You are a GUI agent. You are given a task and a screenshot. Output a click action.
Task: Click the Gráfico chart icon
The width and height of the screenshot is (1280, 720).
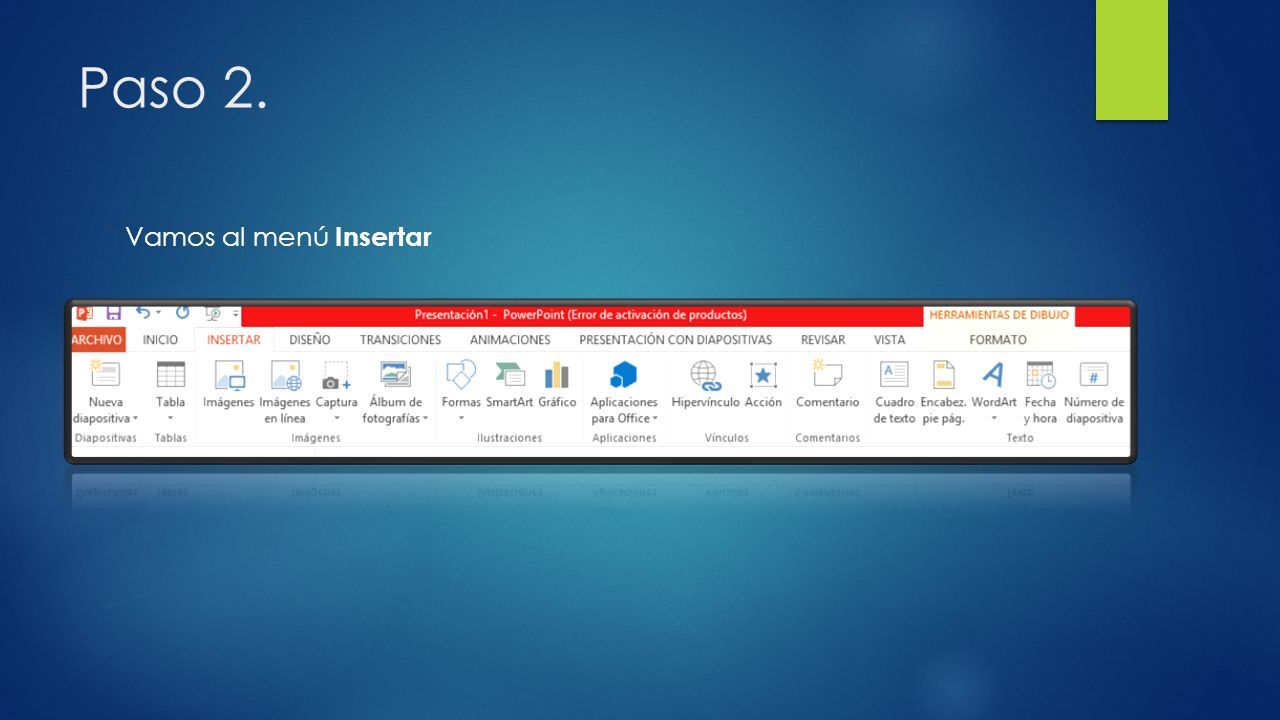click(557, 376)
